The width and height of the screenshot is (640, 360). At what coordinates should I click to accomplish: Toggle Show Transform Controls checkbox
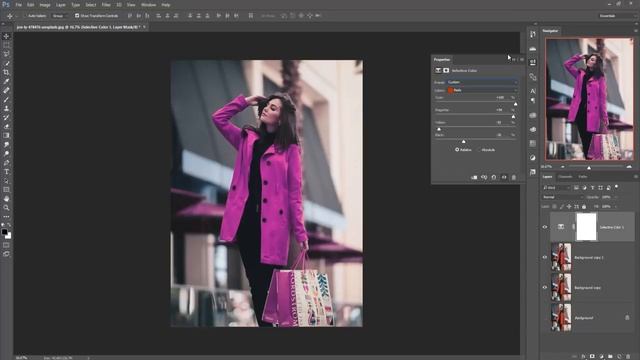pos(77,16)
